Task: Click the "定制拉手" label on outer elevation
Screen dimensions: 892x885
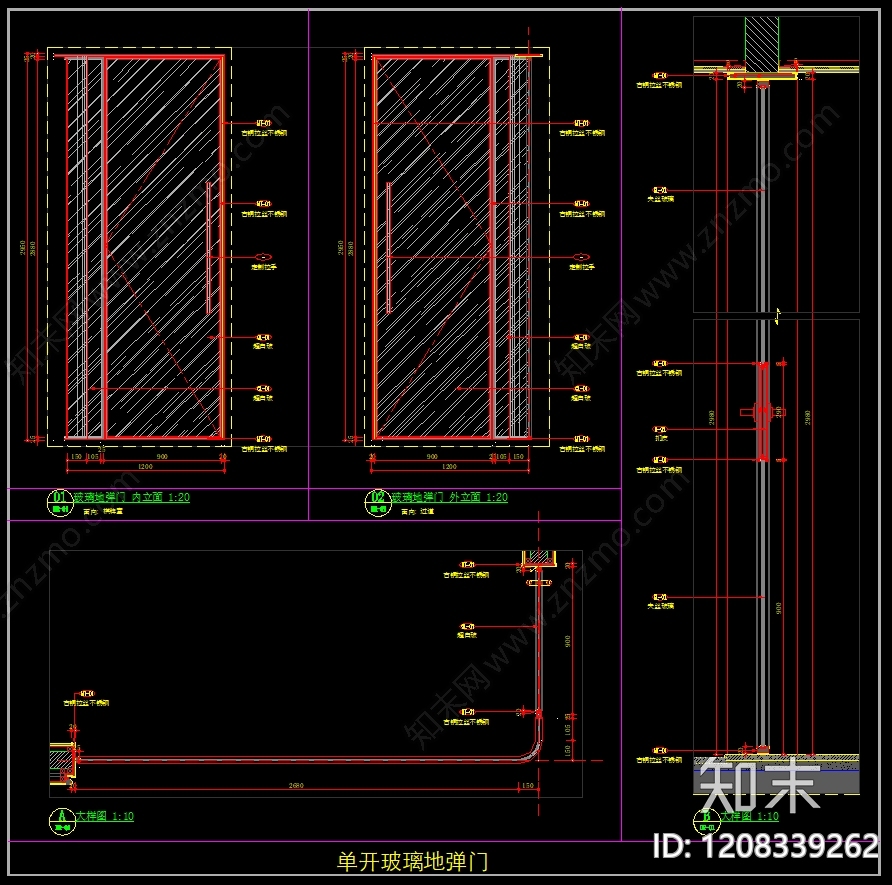Action: click(582, 267)
